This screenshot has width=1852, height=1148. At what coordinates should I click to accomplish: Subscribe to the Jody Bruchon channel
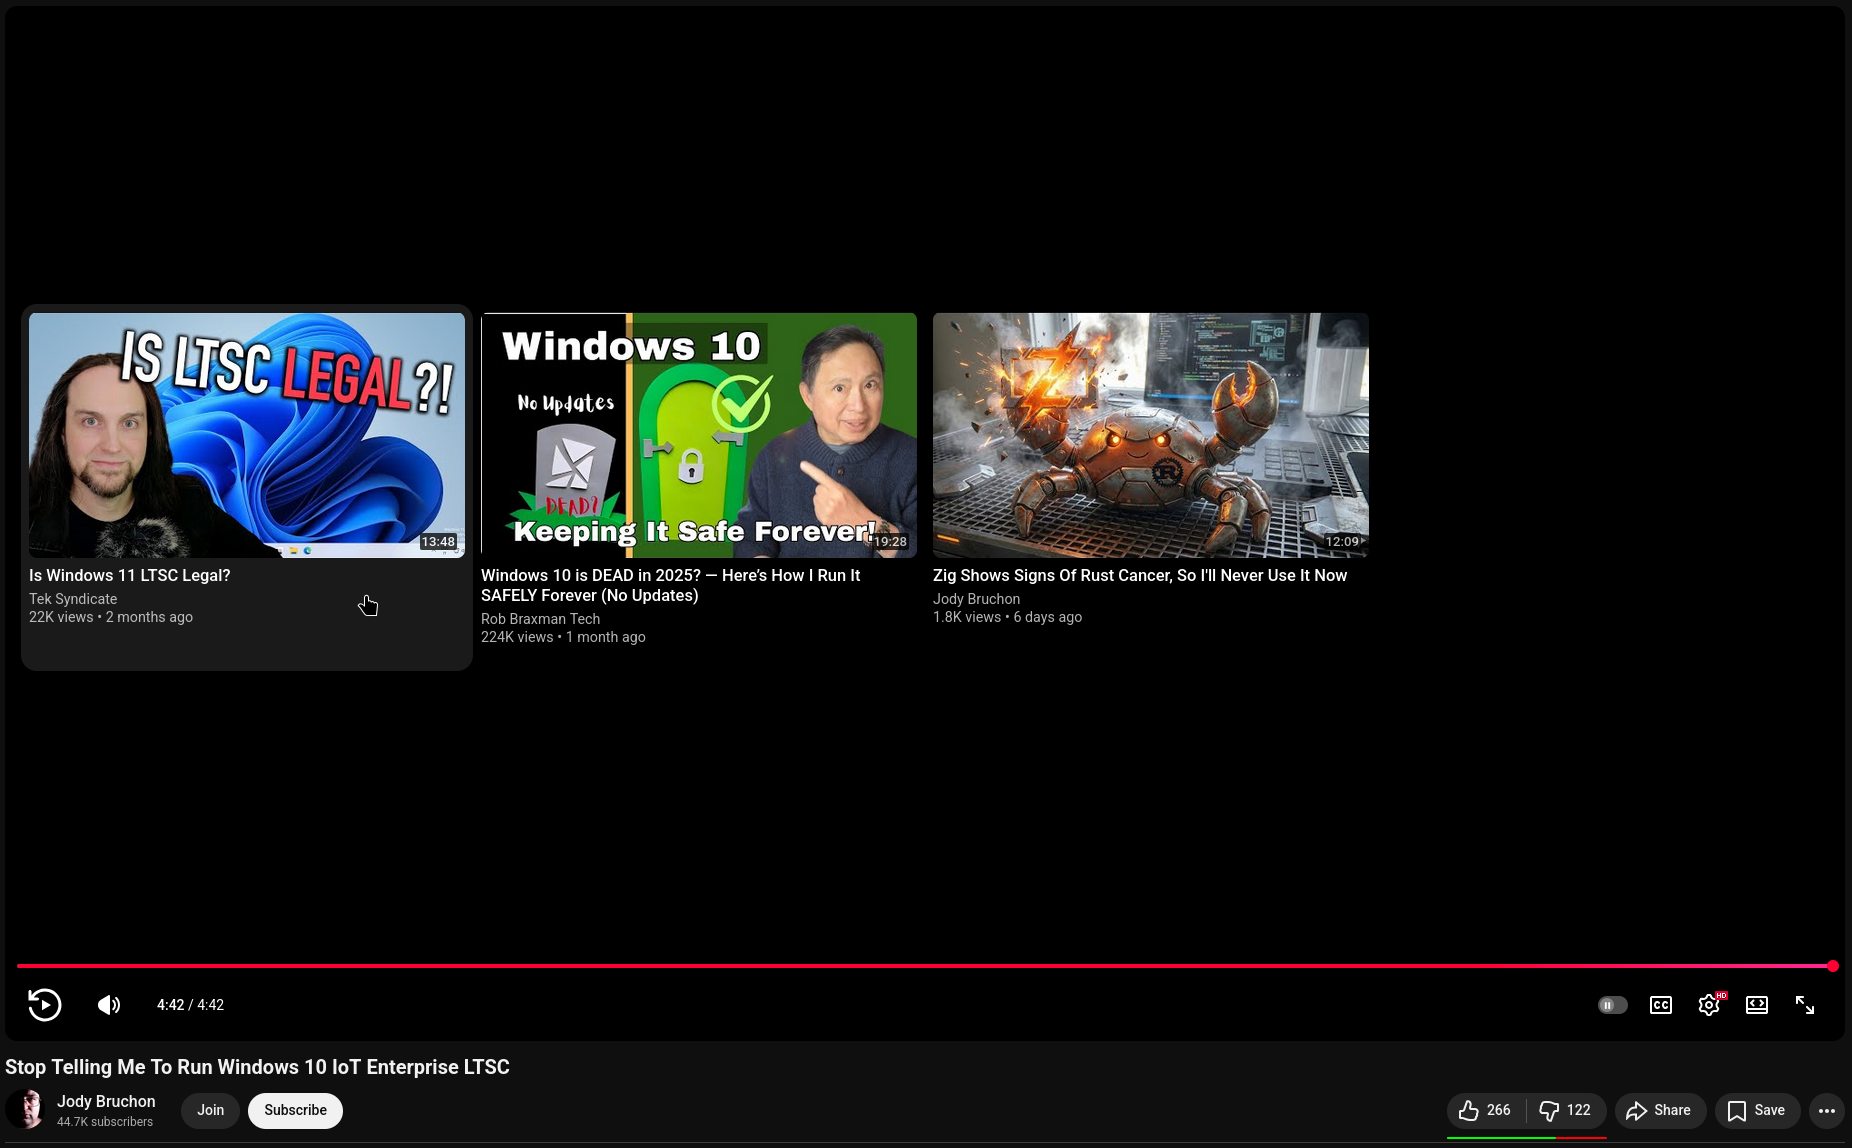pyautogui.click(x=295, y=1110)
